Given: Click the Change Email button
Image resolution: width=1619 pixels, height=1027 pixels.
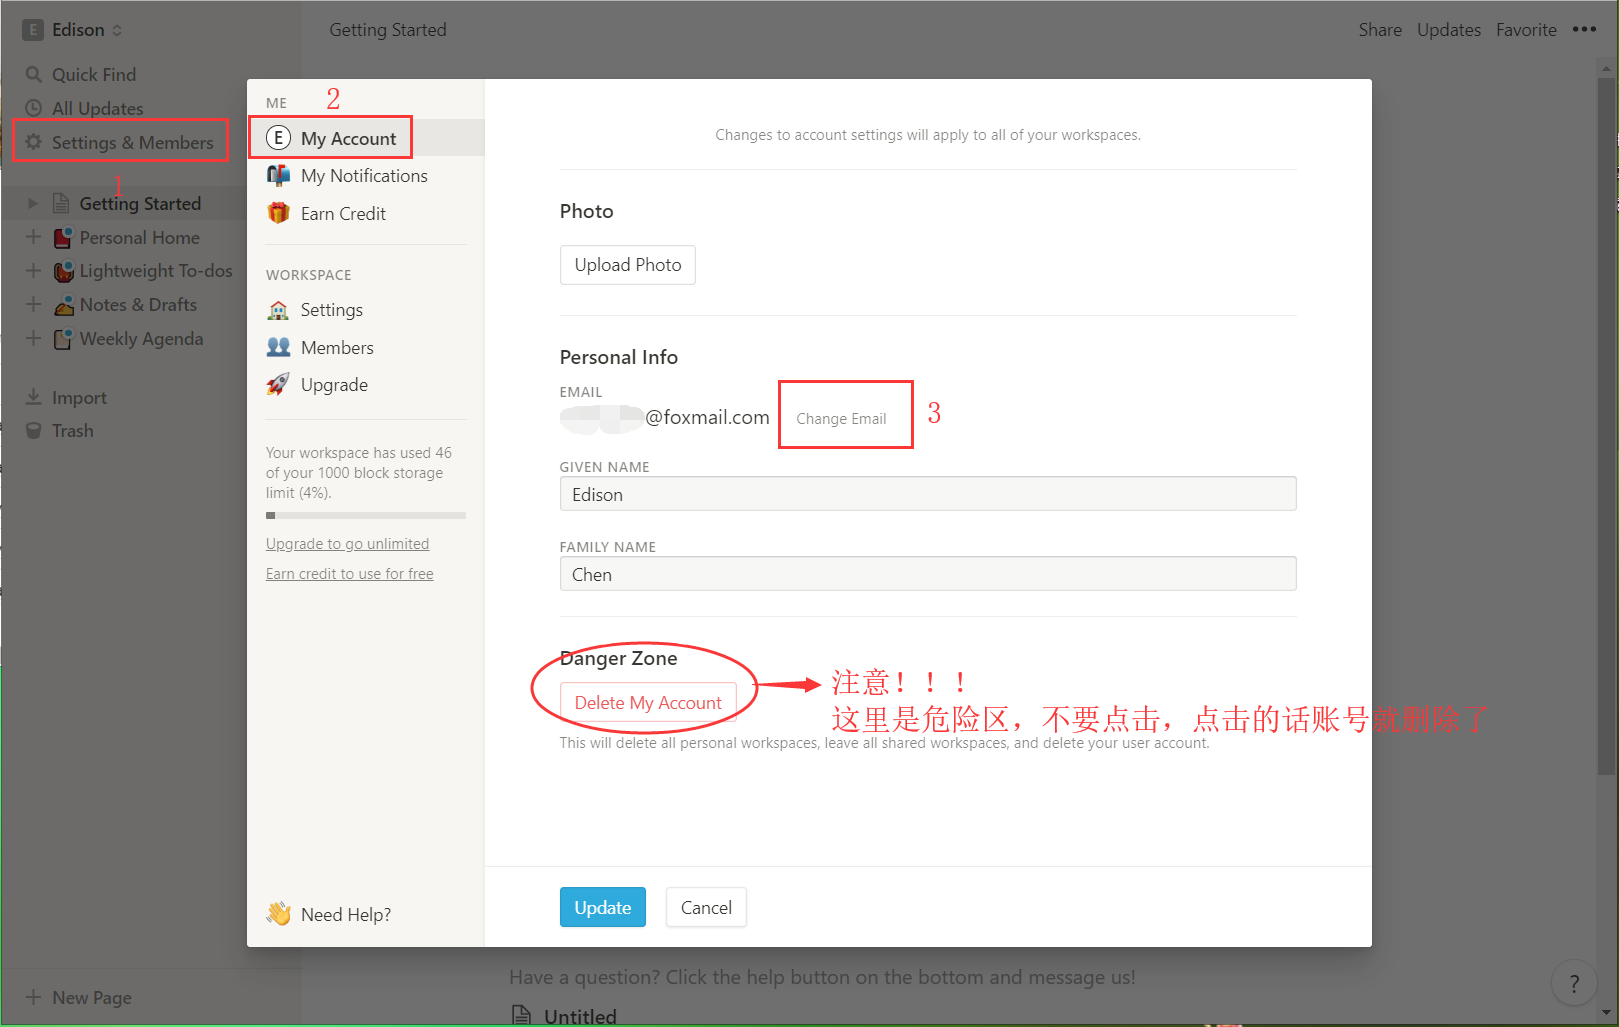Looking at the screenshot, I should (x=841, y=418).
